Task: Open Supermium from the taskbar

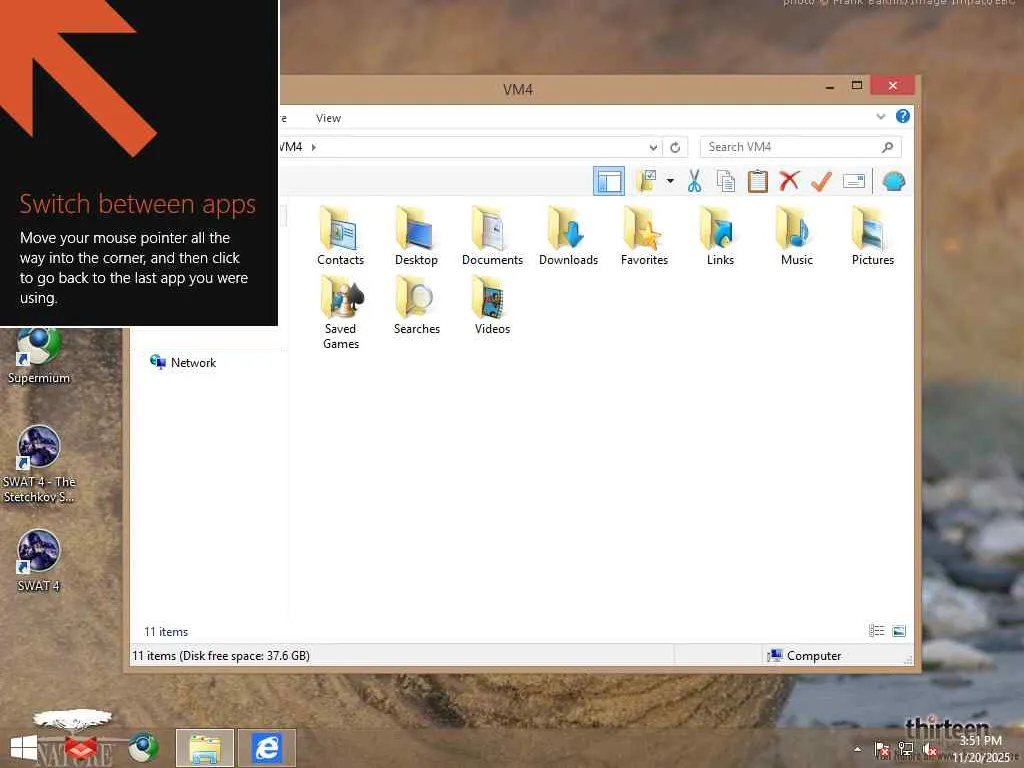Action: (x=142, y=748)
